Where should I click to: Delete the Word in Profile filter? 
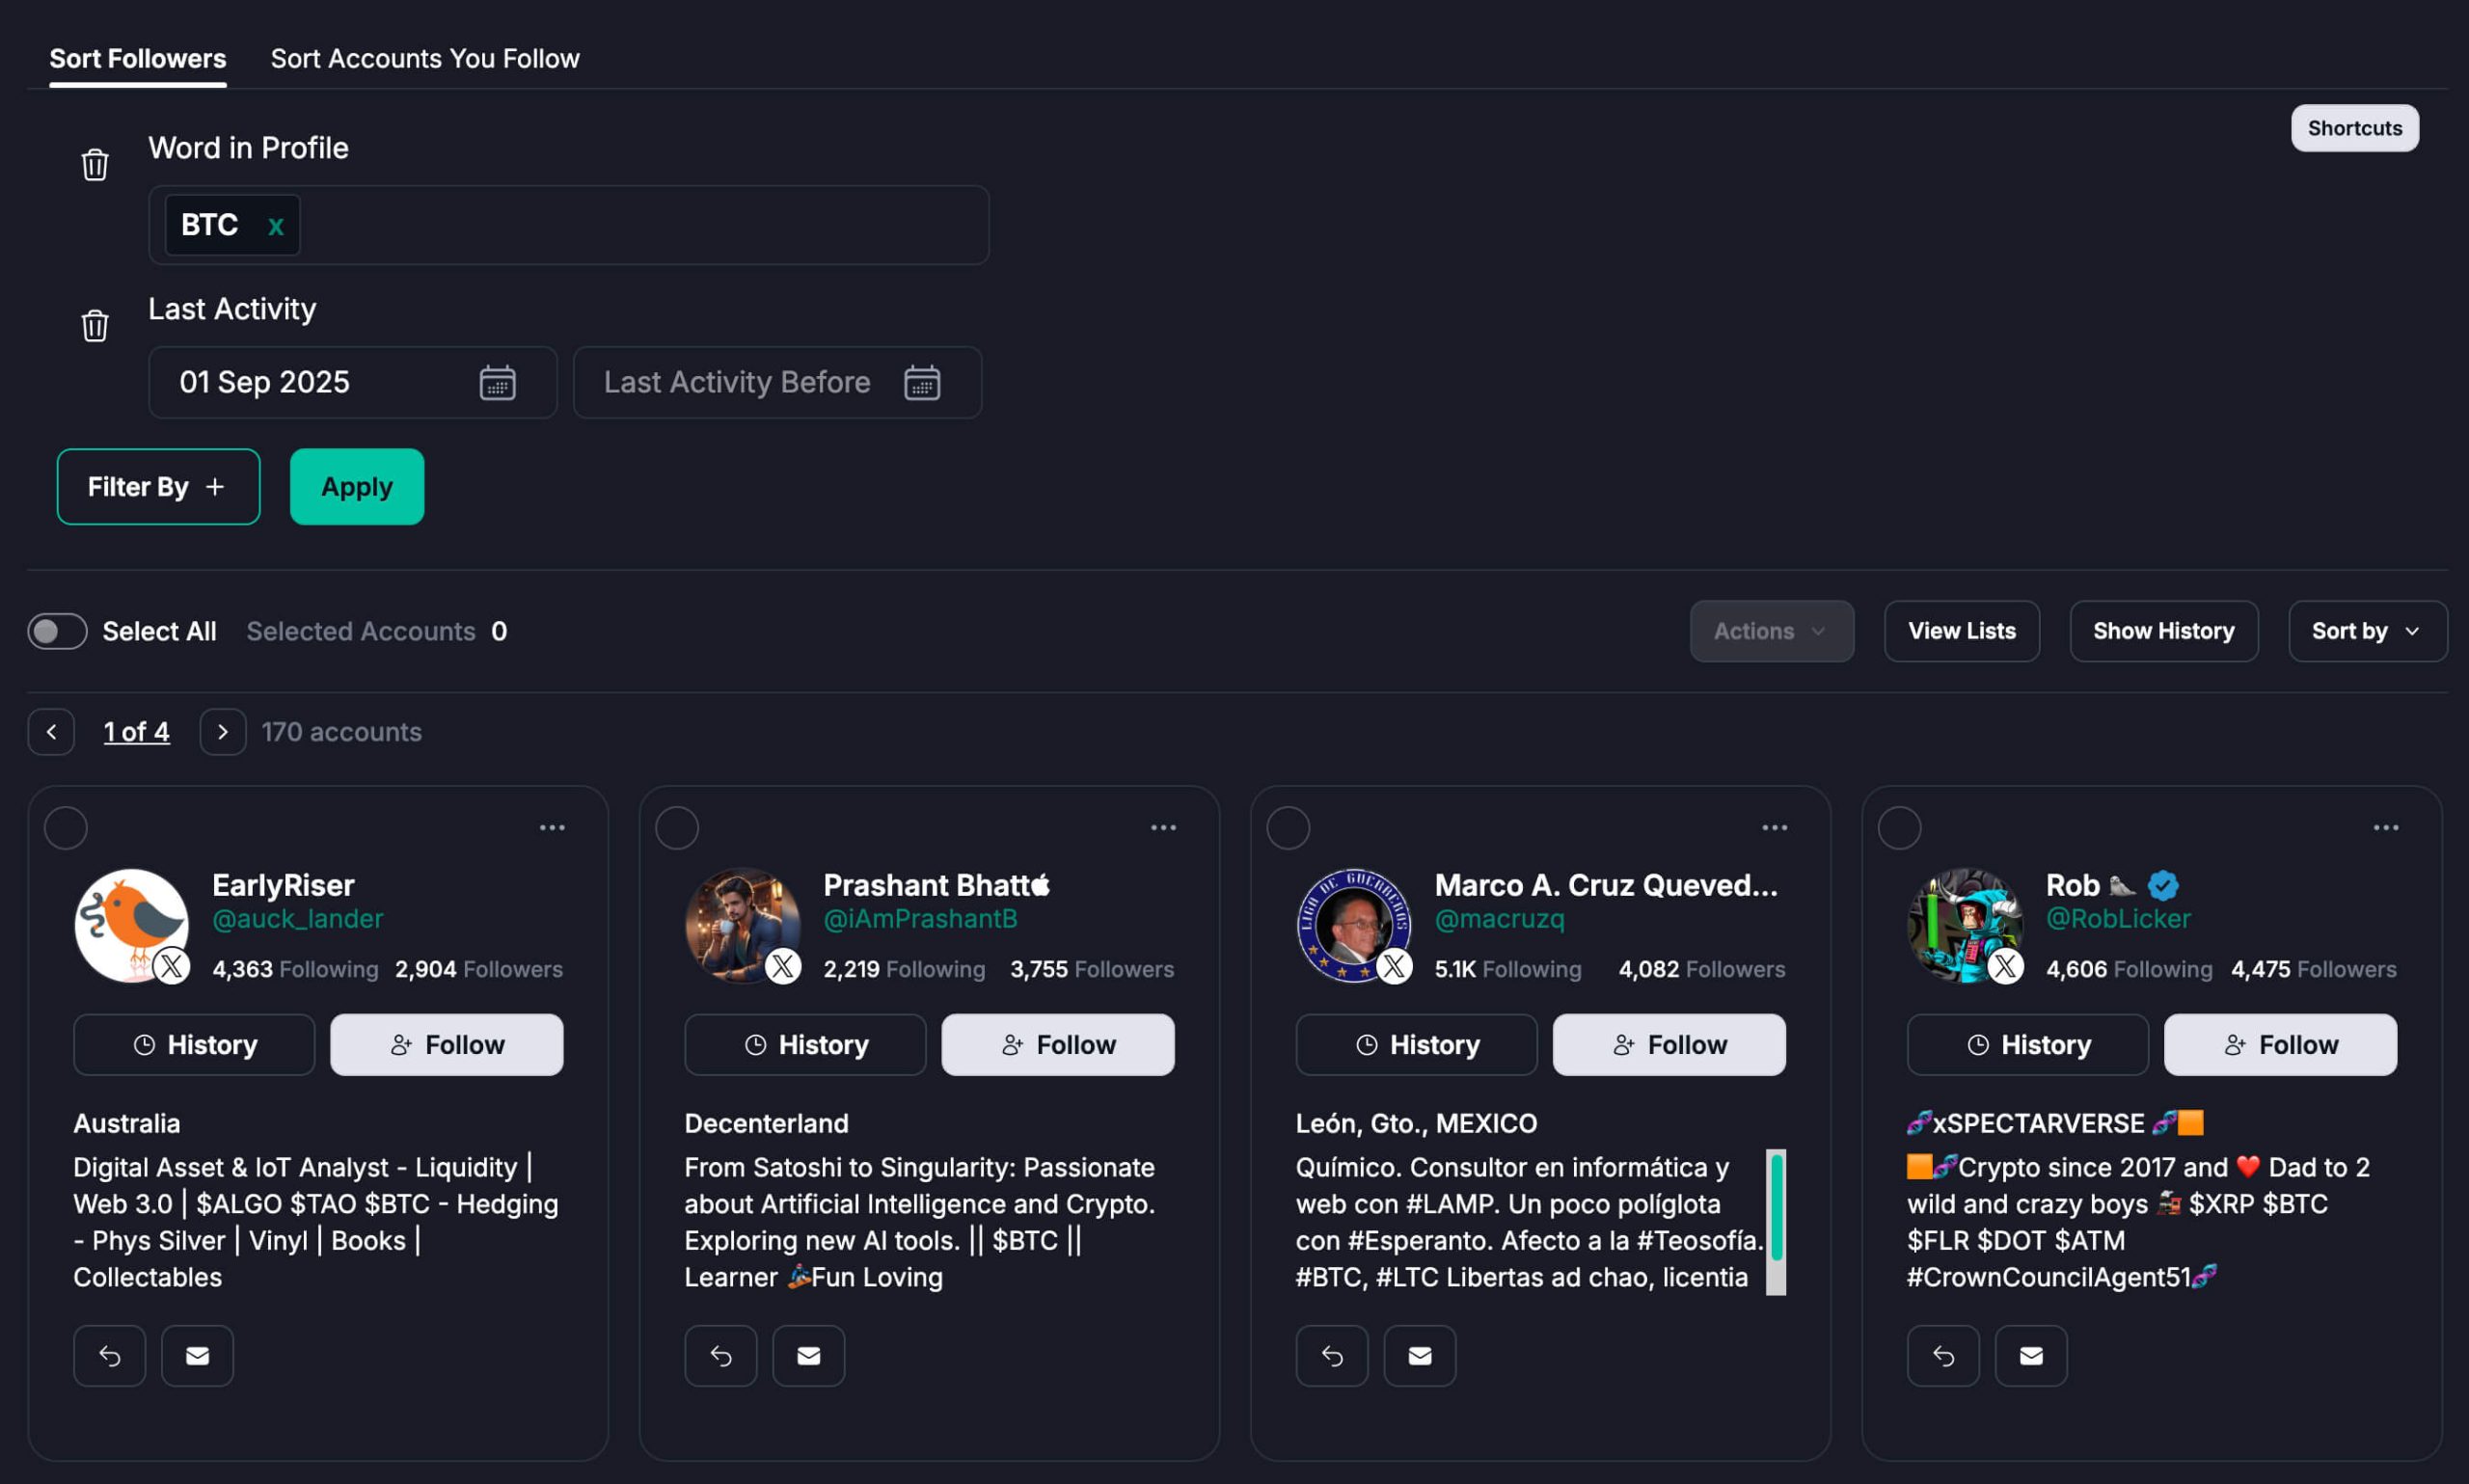[x=95, y=164]
